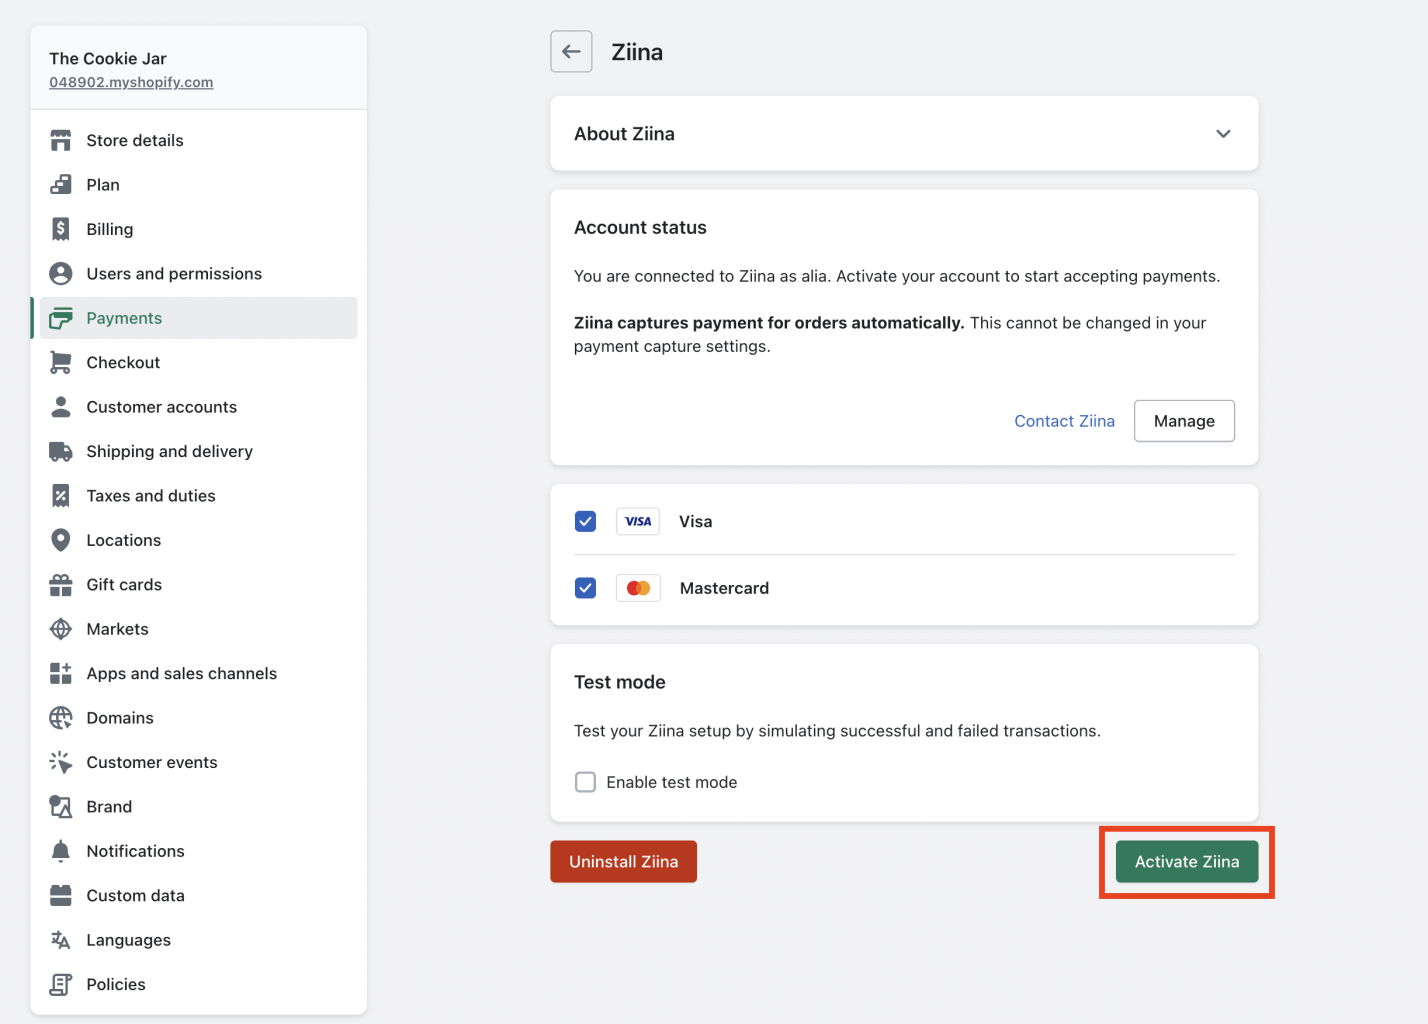Click the Markets globe icon

click(61, 629)
